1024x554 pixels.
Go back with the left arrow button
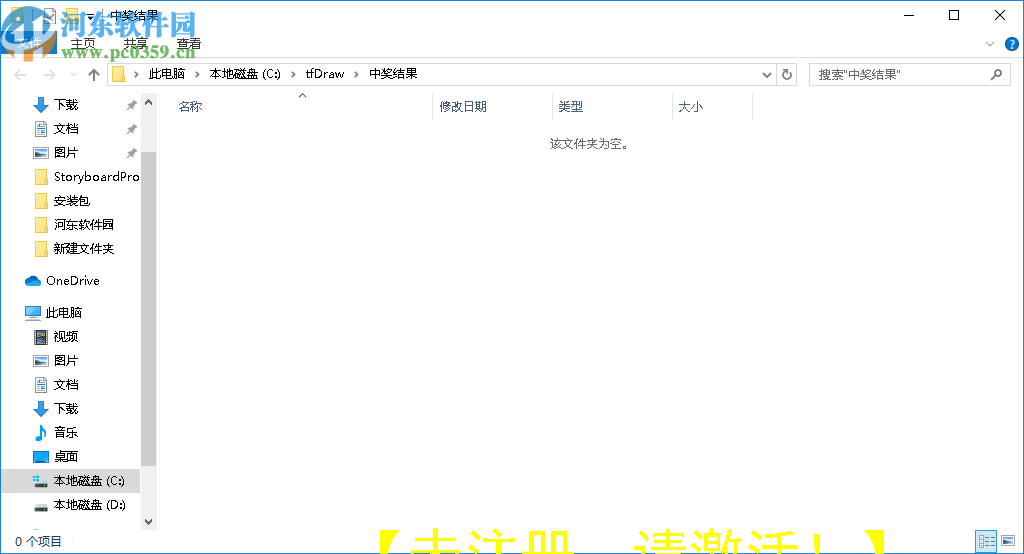pos(20,74)
